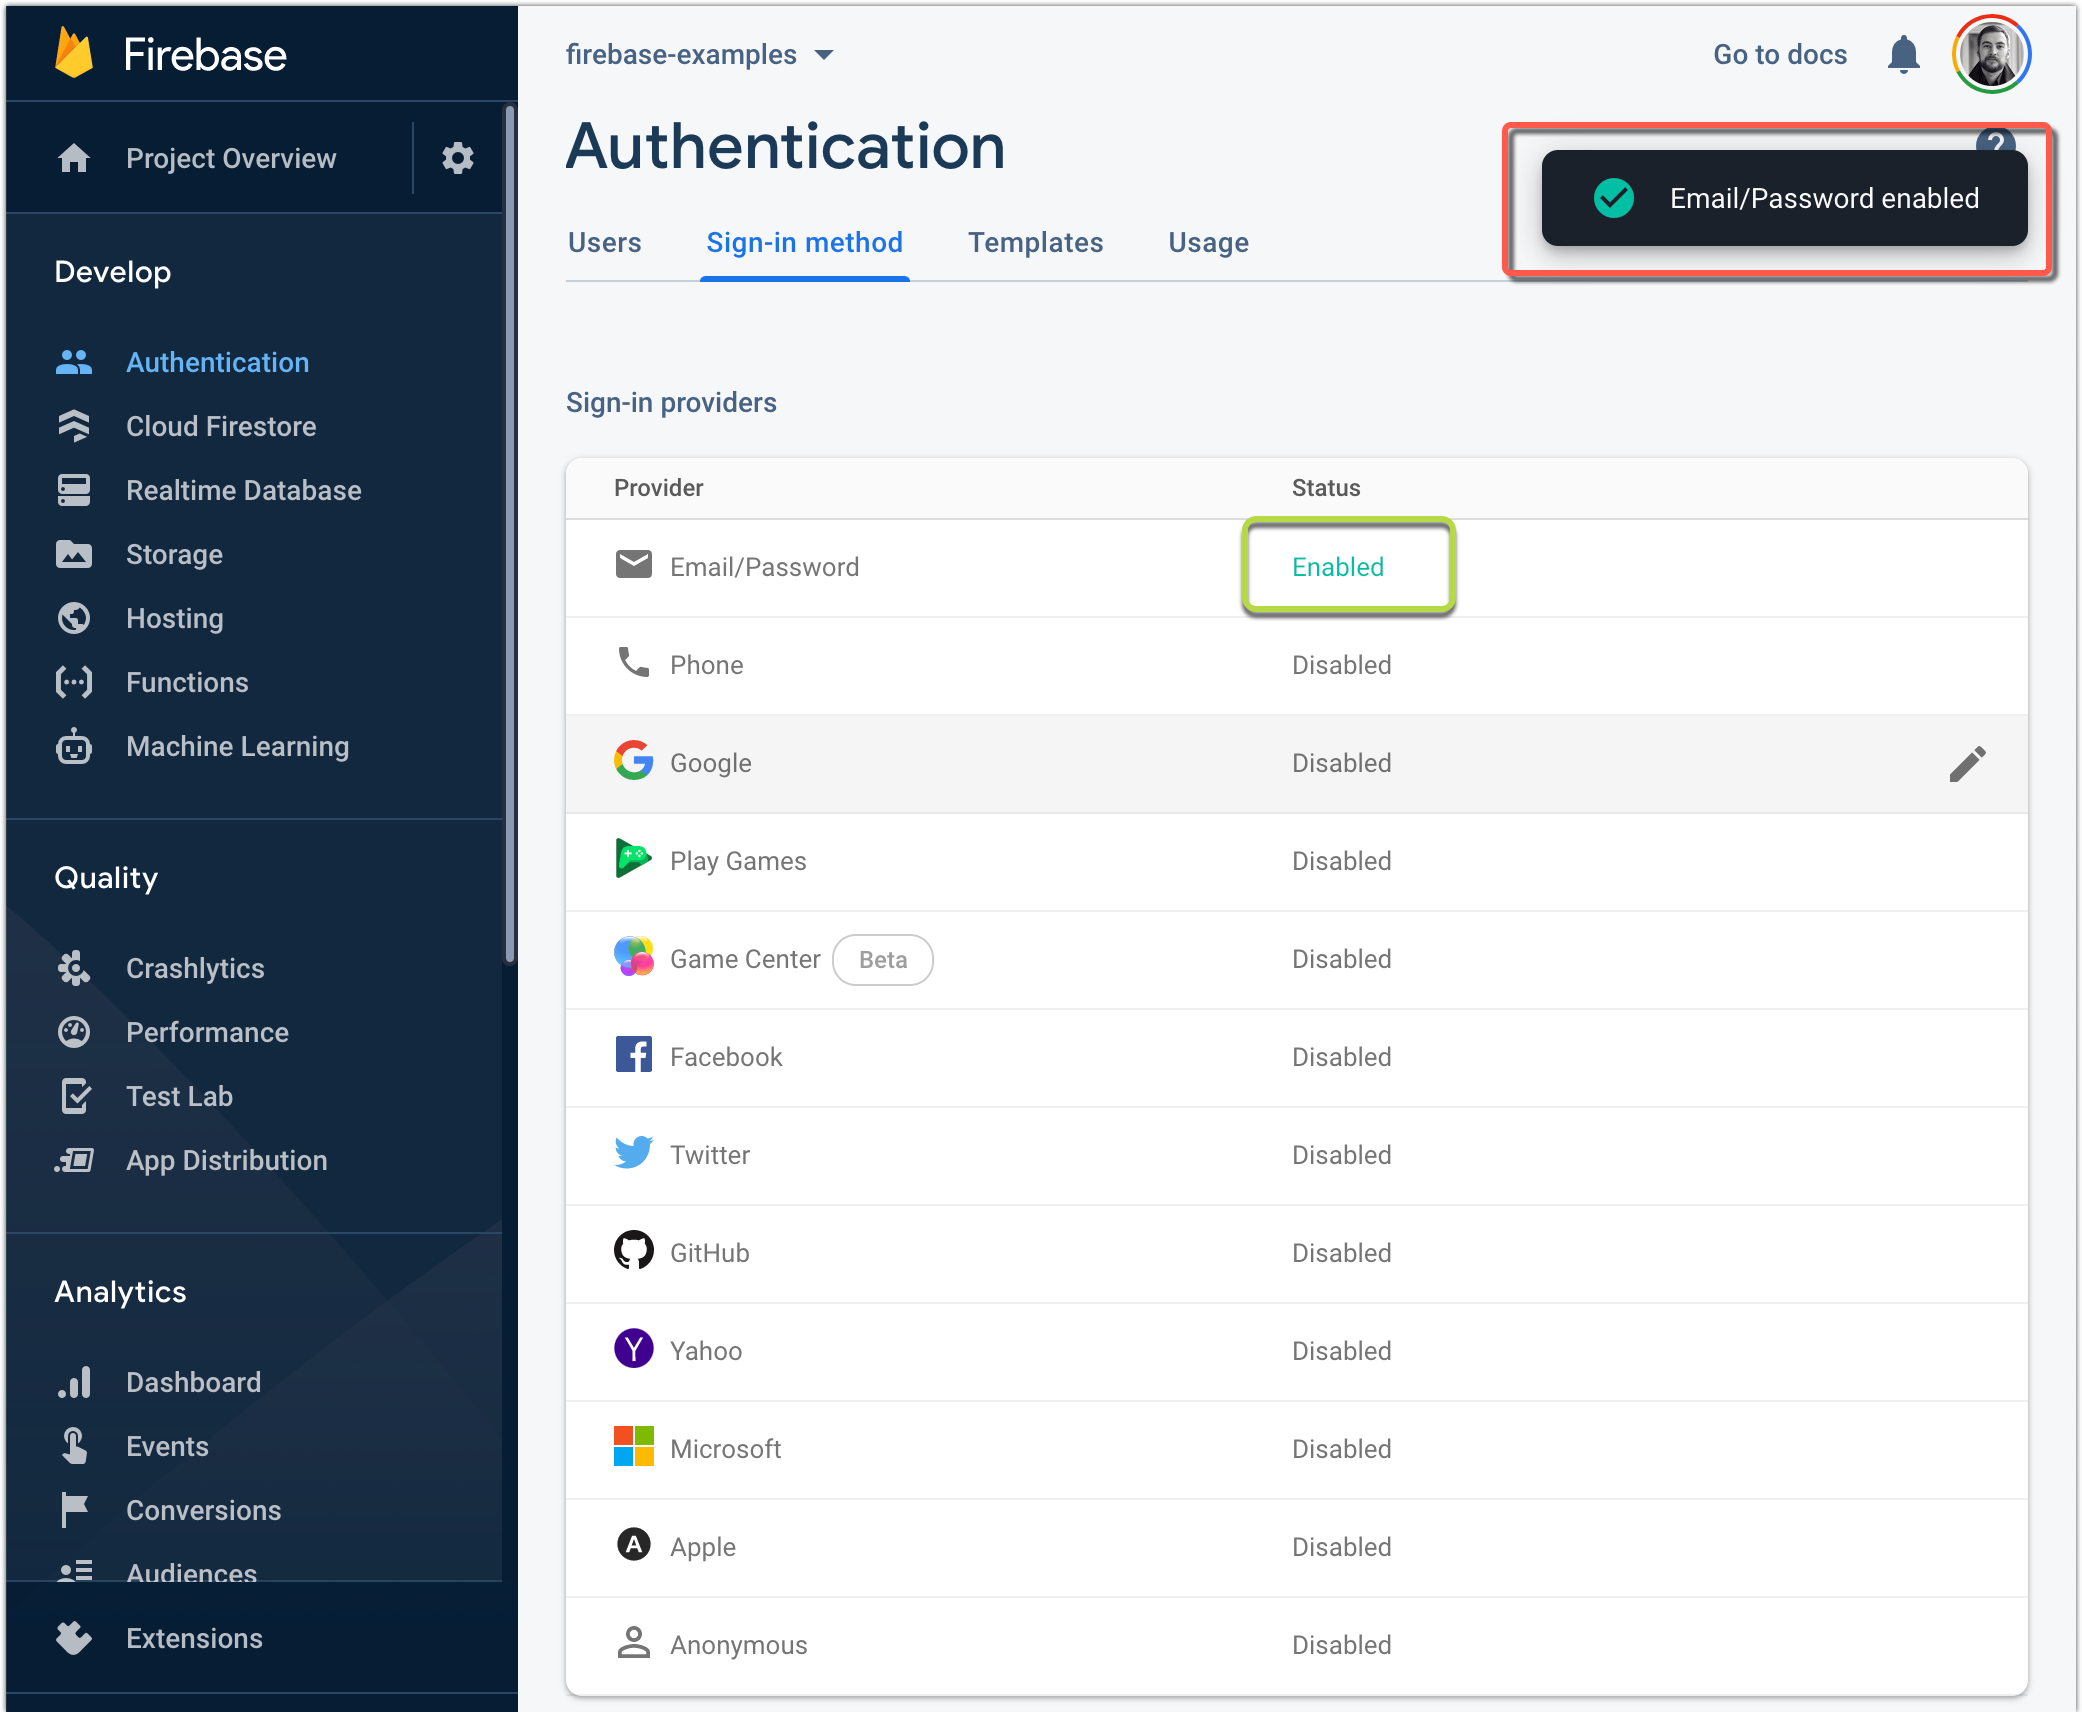Open the user account avatar
The height and width of the screenshot is (1712, 2082).
(x=1992, y=54)
